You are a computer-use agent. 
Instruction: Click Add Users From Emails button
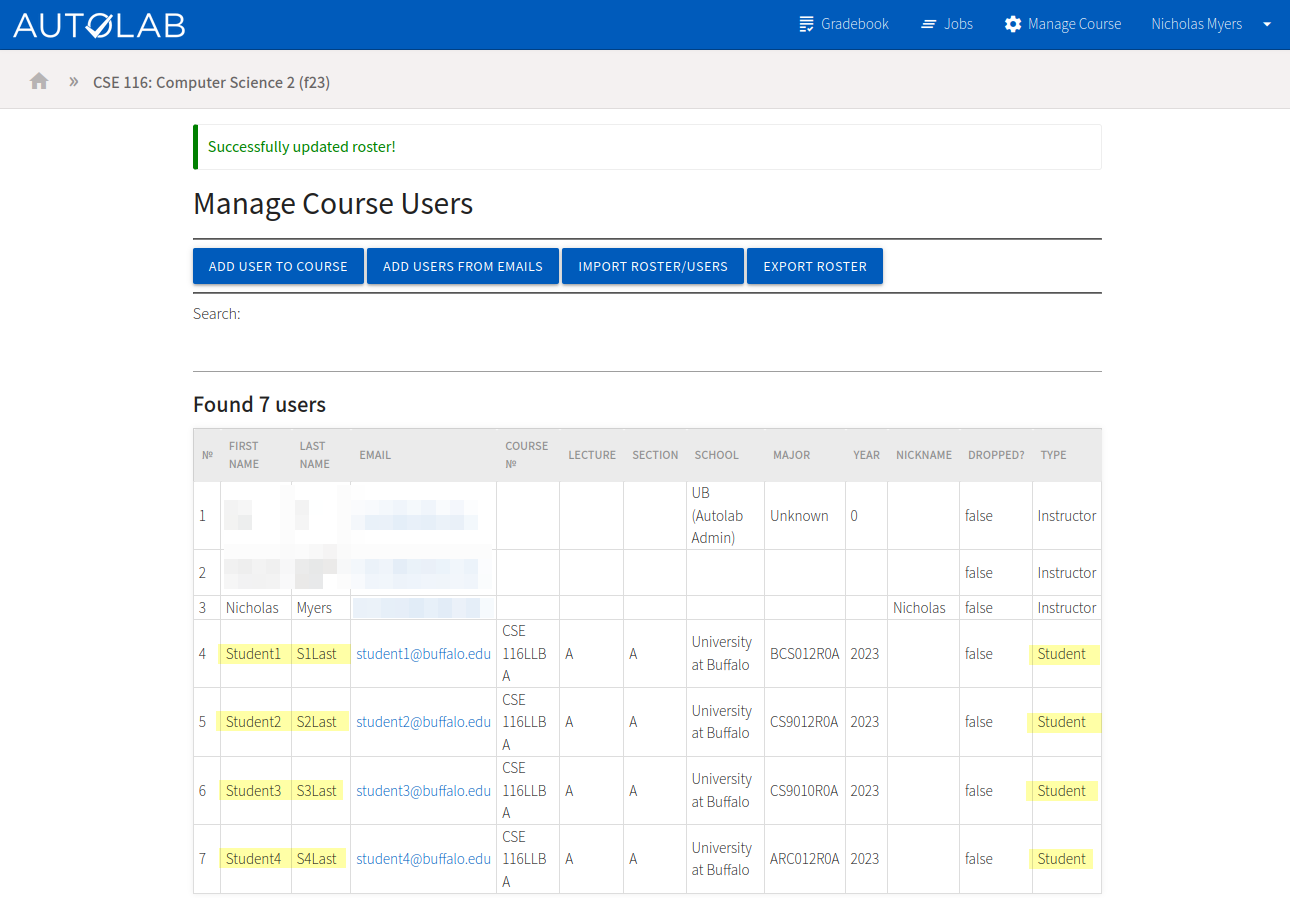click(x=463, y=266)
